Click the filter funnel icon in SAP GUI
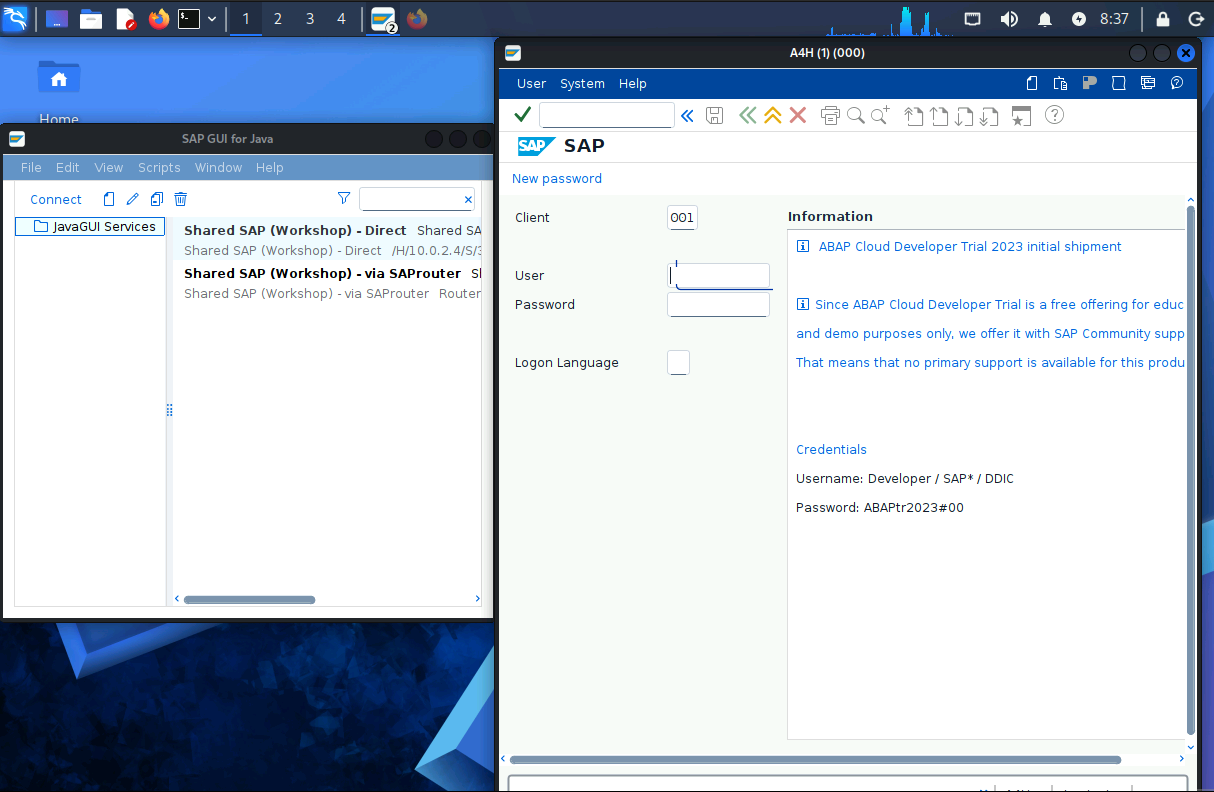The height and width of the screenshot is (792, 1214). (x=344, y=199)
